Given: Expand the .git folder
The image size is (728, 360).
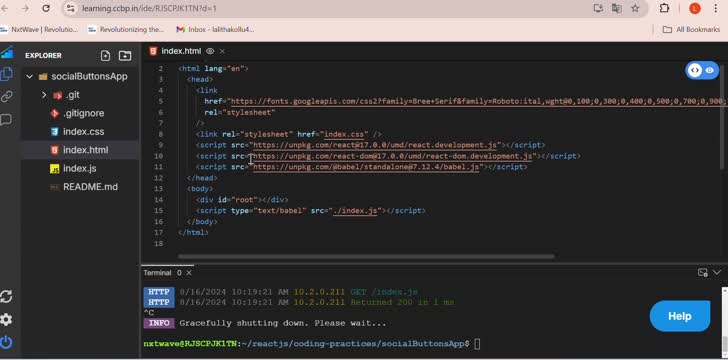Looking at the screenshot, I should 44,95.
